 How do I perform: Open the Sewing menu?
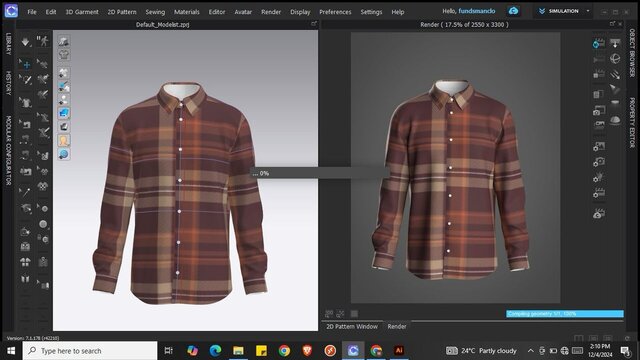click(155, 12)
